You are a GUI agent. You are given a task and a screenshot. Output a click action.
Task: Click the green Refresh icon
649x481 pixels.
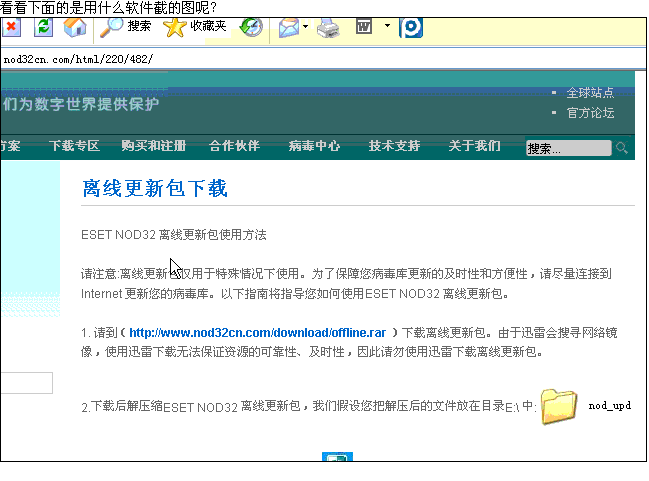(x=43, y=27)
